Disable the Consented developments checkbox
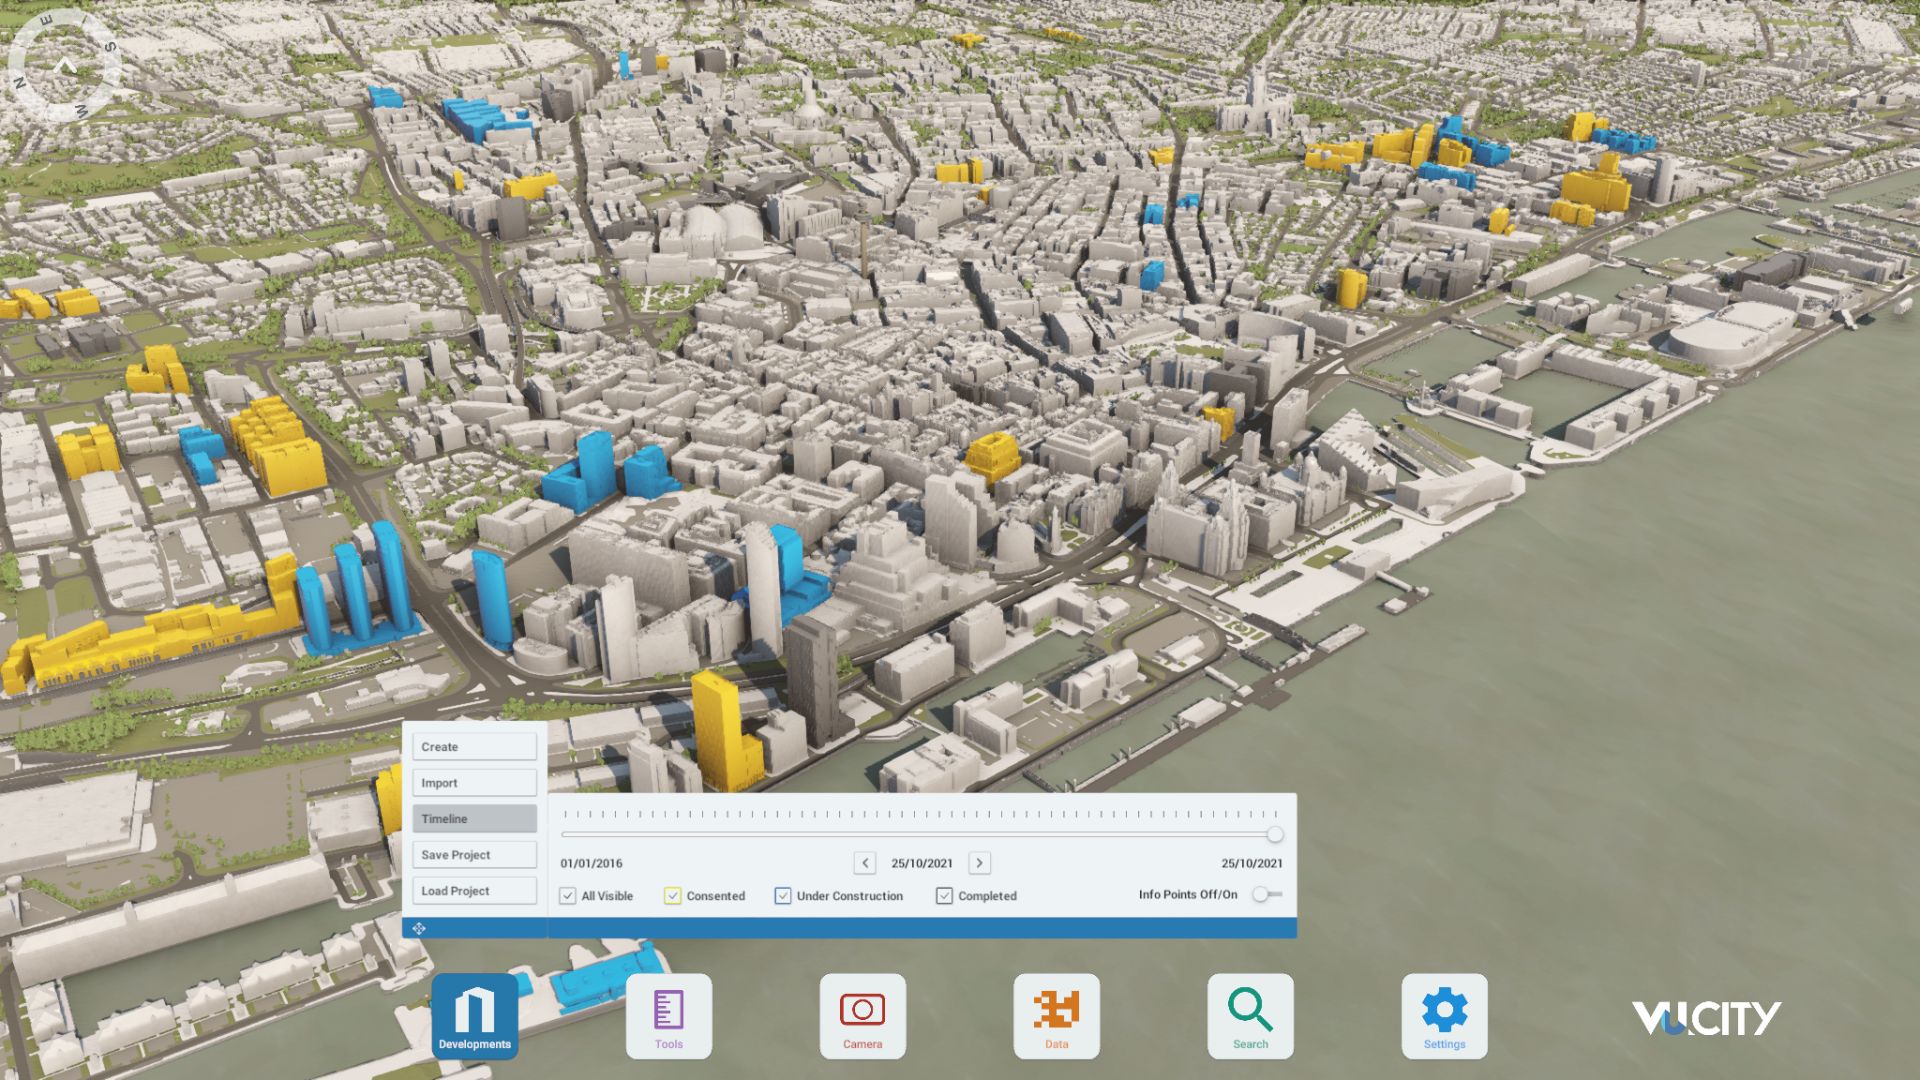 coord(673,896)
